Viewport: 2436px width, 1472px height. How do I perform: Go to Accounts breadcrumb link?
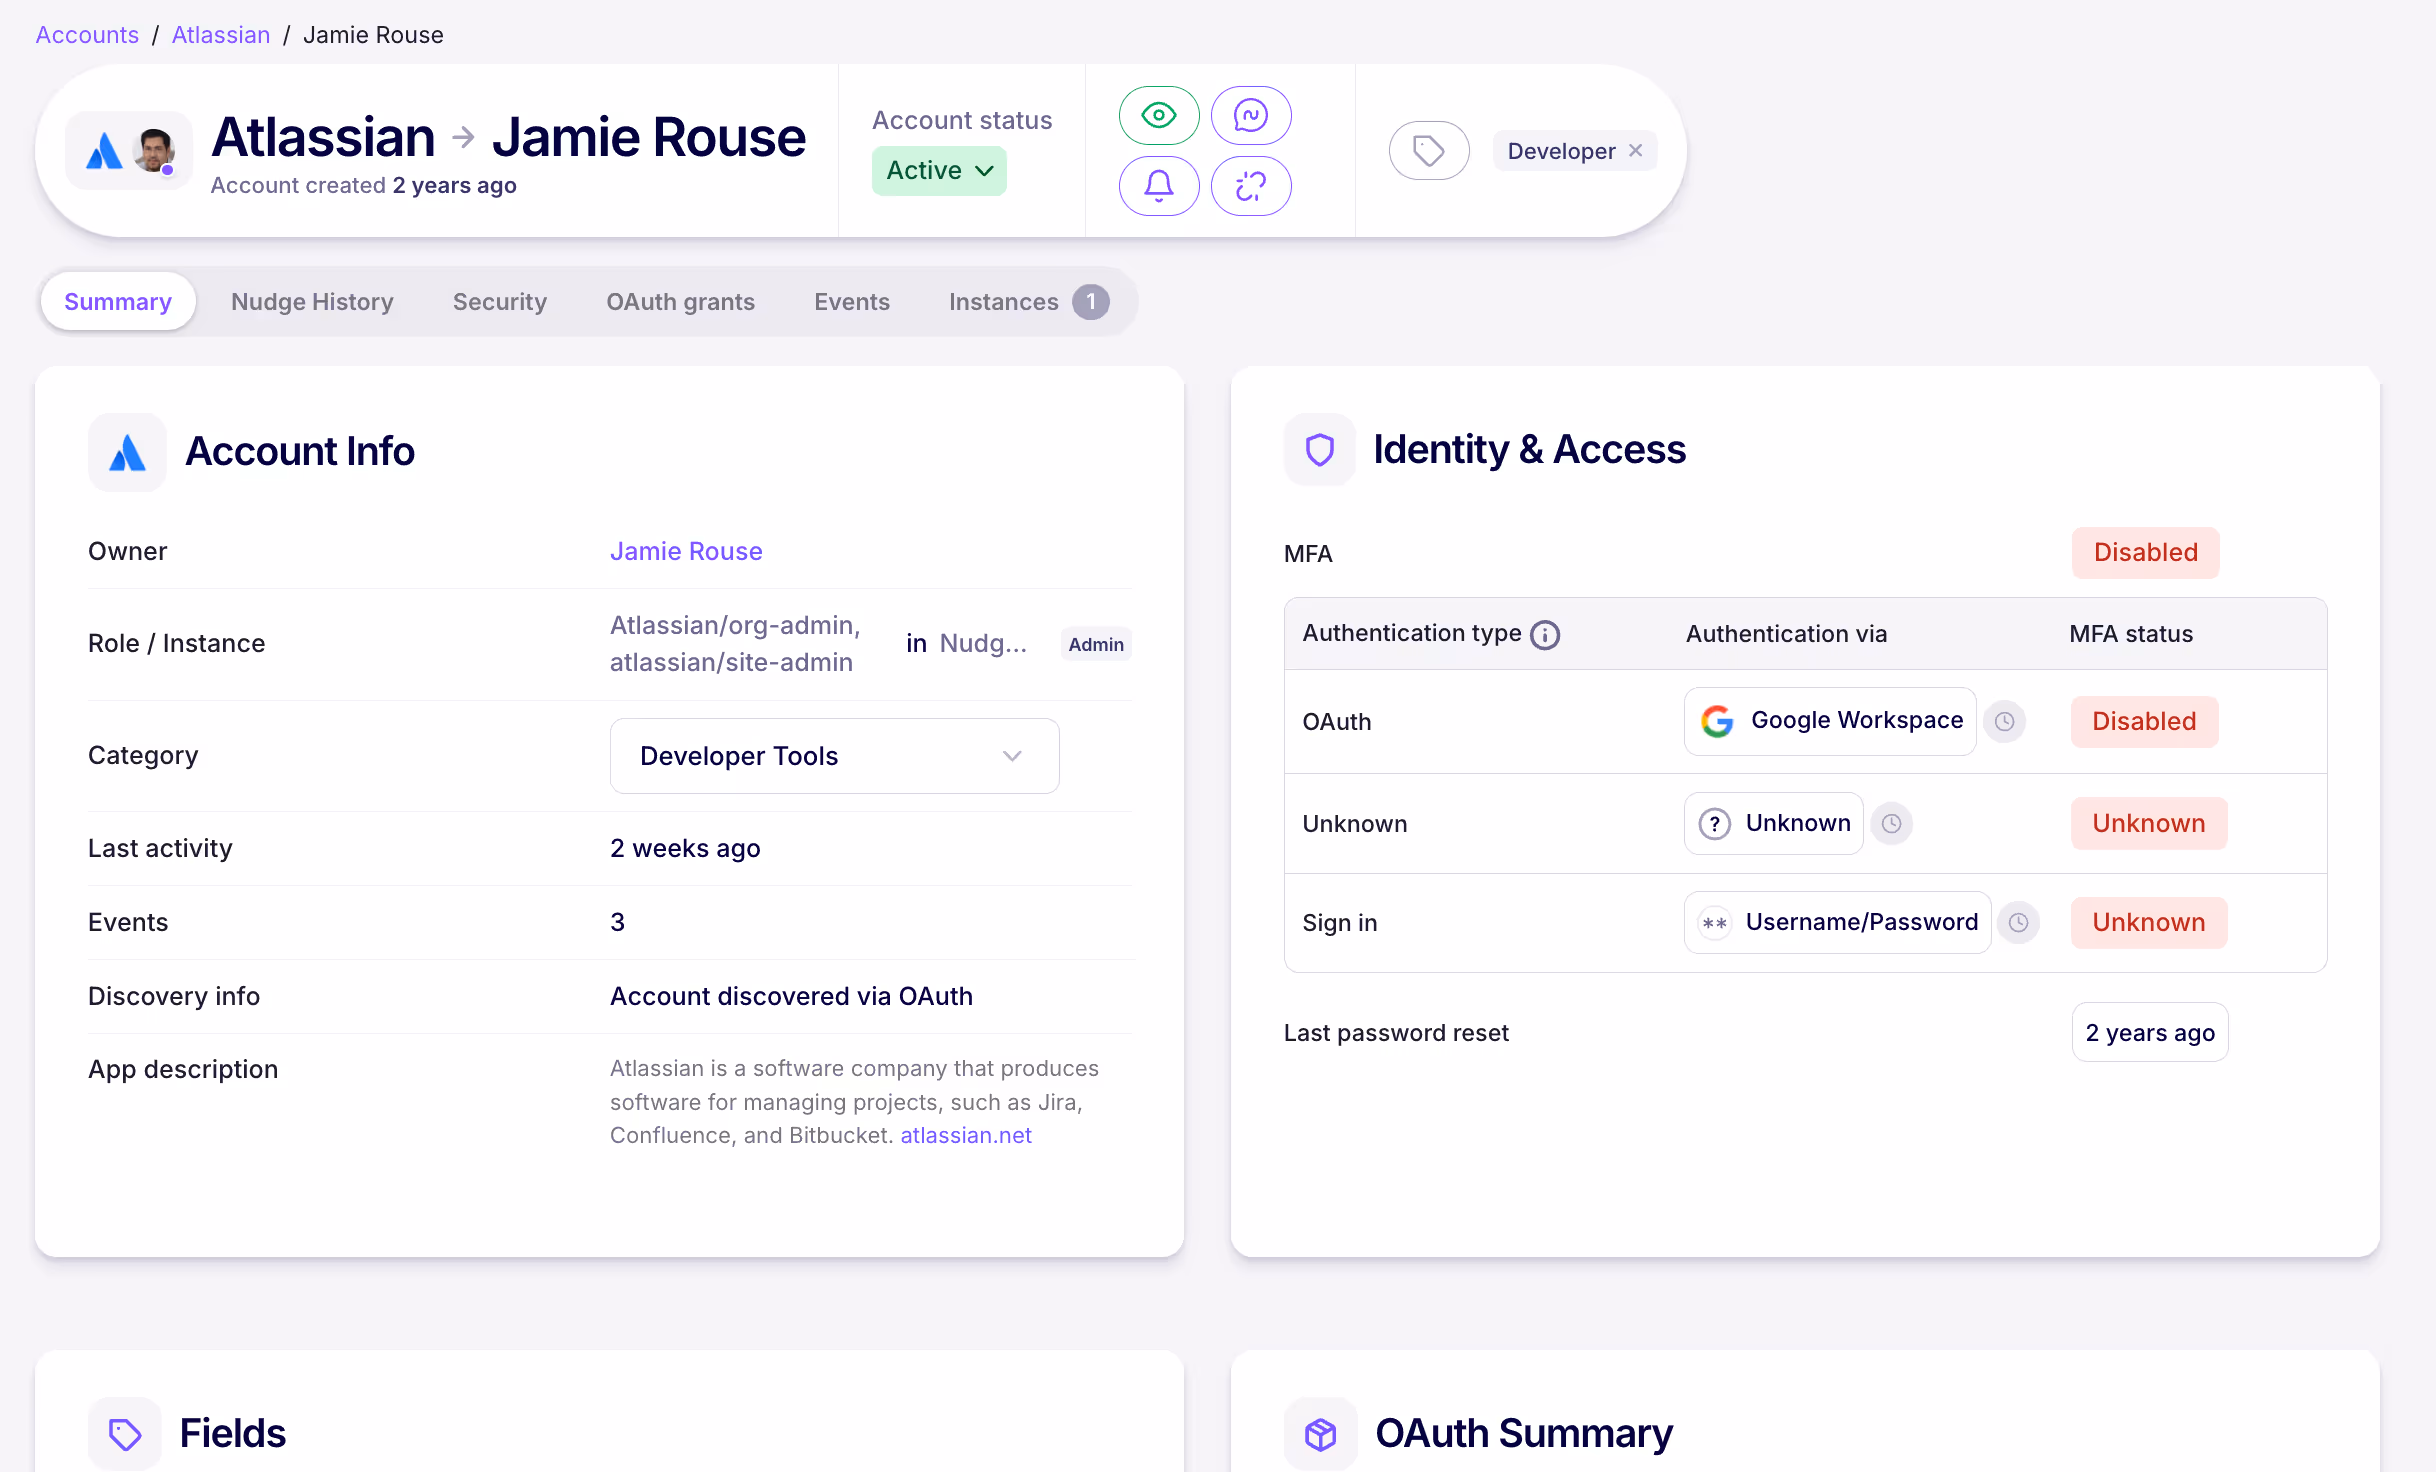(x=87, y=35)
